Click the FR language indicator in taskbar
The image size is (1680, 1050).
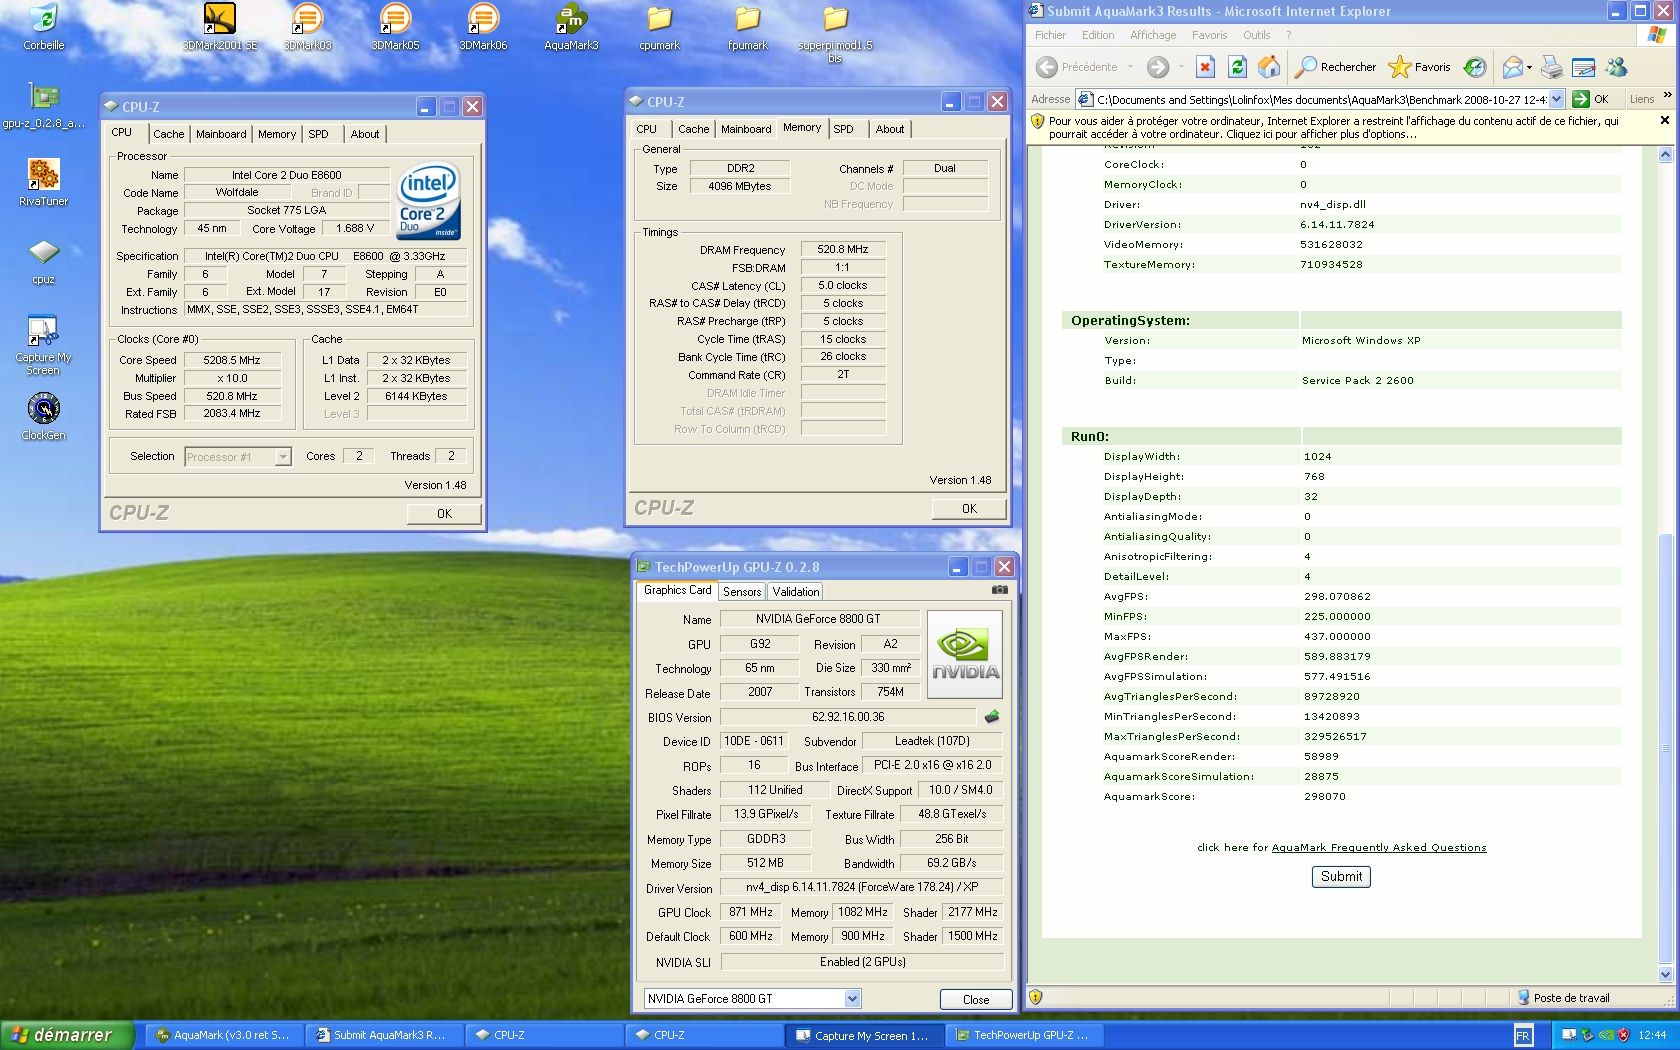click(1523, 1036)
